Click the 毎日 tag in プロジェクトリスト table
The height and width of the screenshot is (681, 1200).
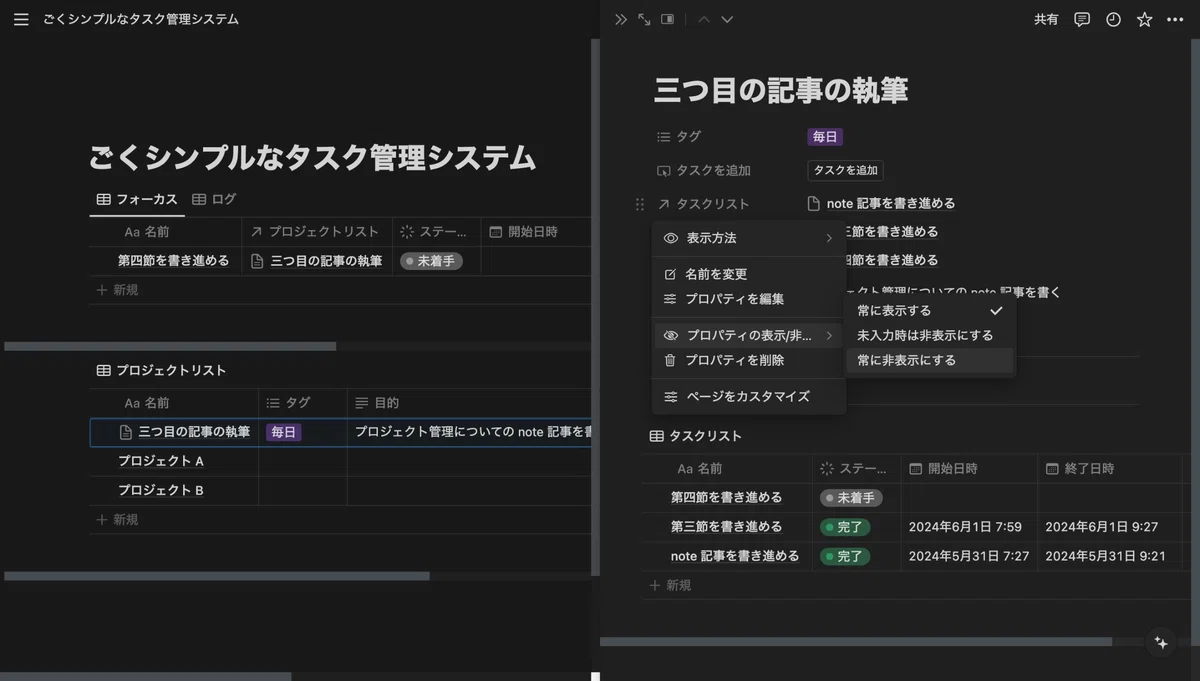284,432
